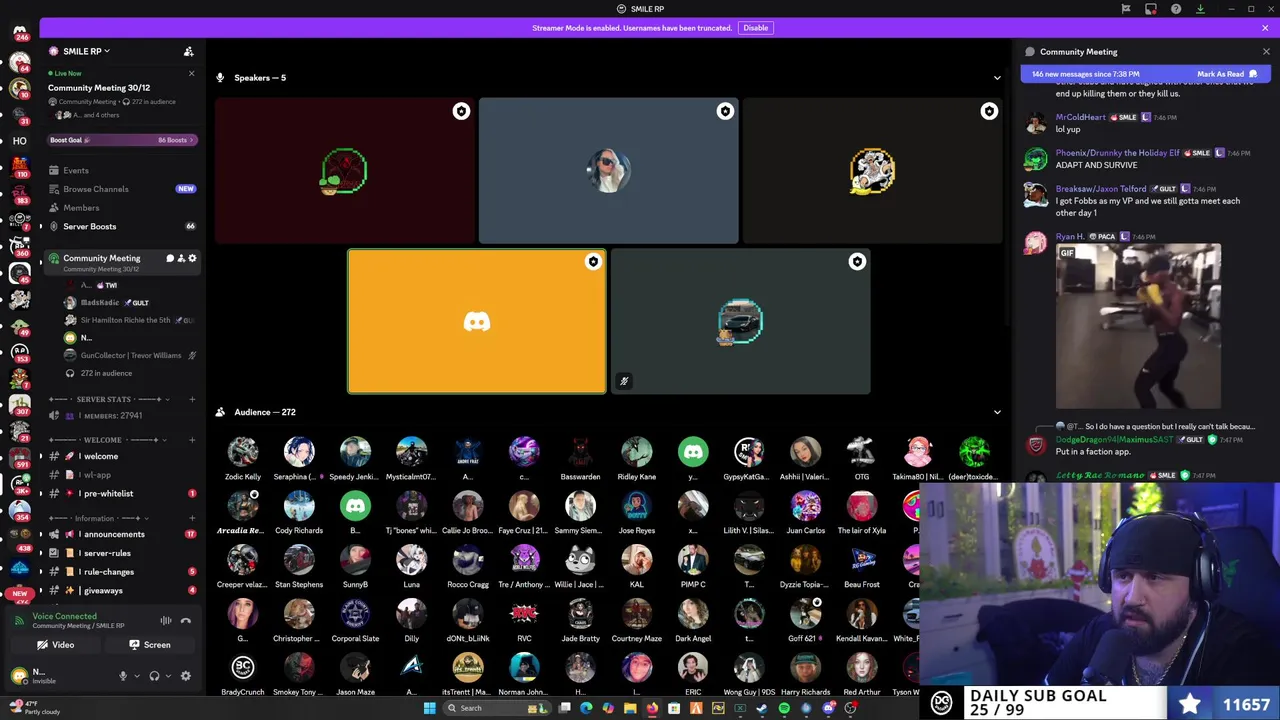Click invite icon on Community Meeting channel
Viewport: 1280px width, 720px height.
click(x=181, y=258)
